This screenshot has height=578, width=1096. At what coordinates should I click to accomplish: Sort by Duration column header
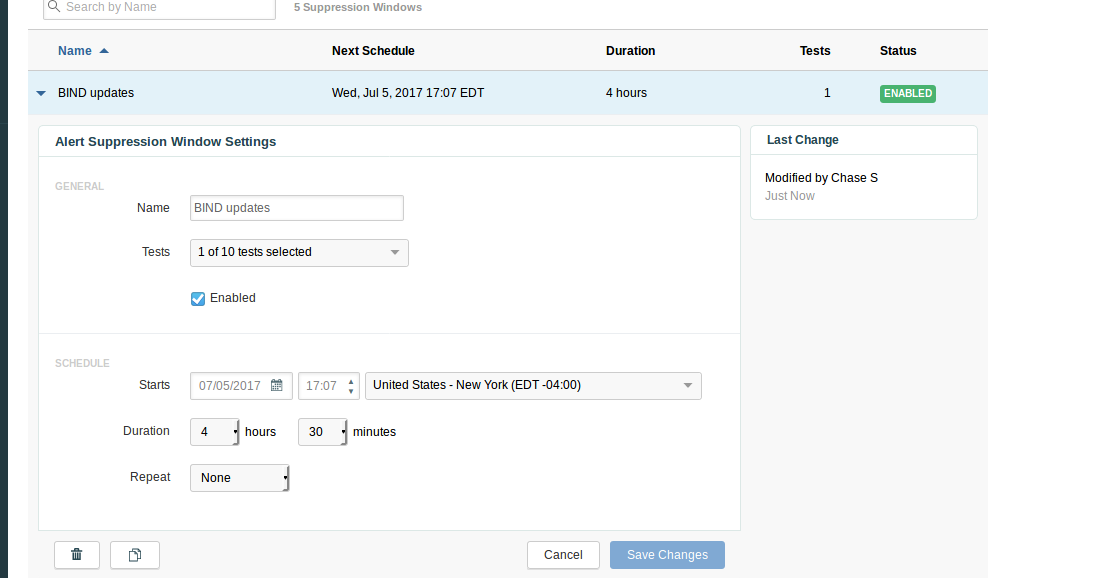pyautogui.click(x=630, y=51)
